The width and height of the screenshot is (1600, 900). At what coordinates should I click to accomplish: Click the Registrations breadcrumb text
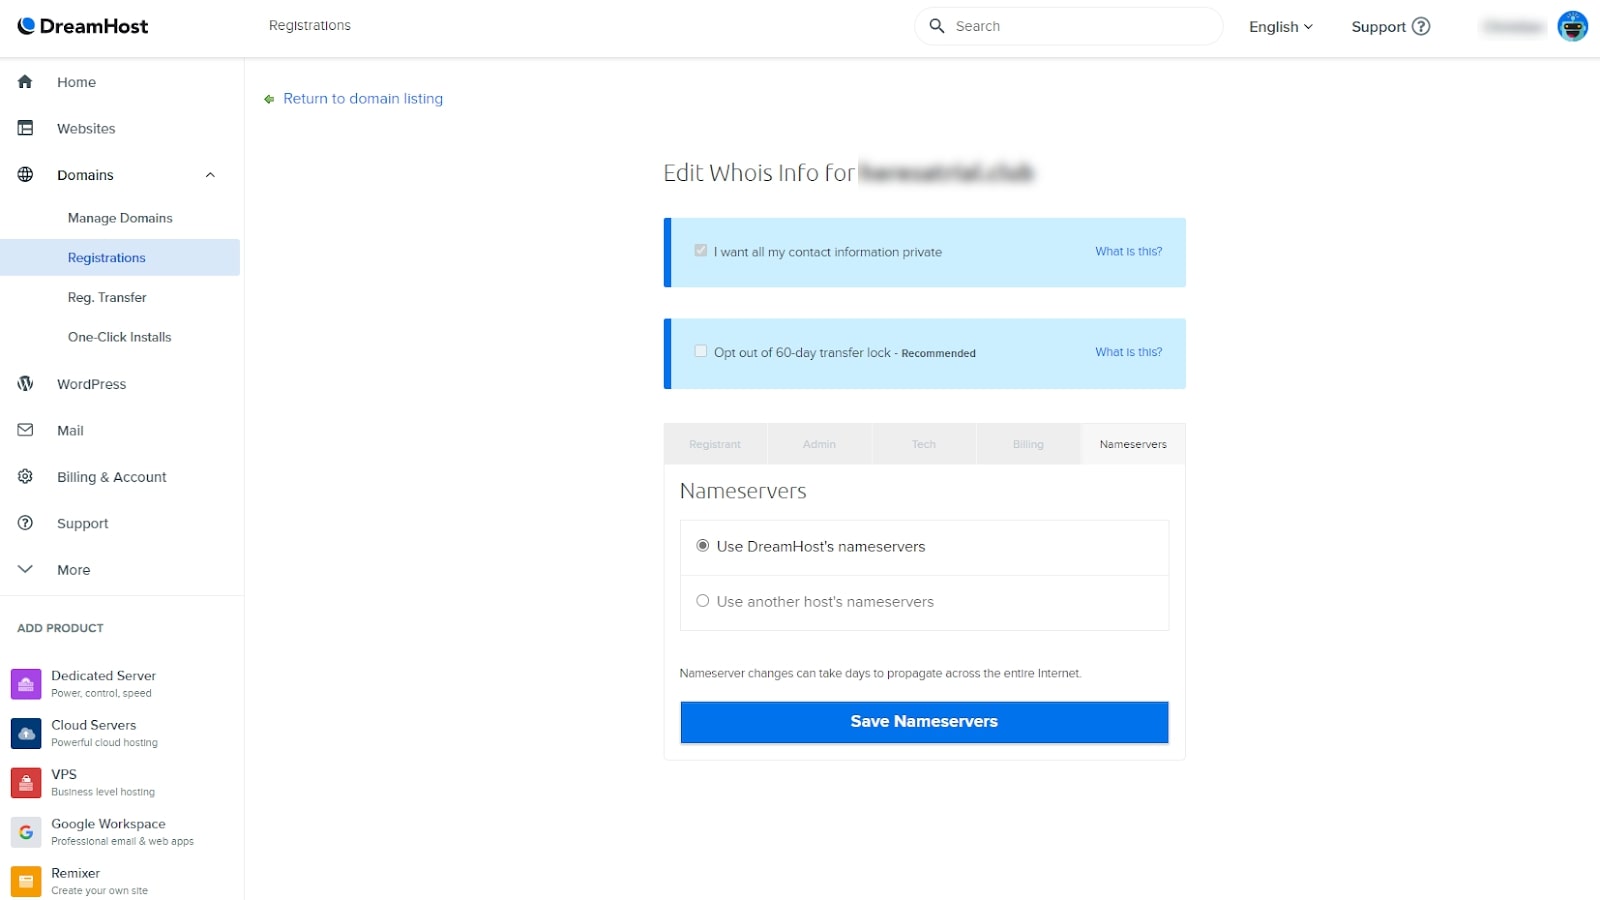tap(310, 25)
